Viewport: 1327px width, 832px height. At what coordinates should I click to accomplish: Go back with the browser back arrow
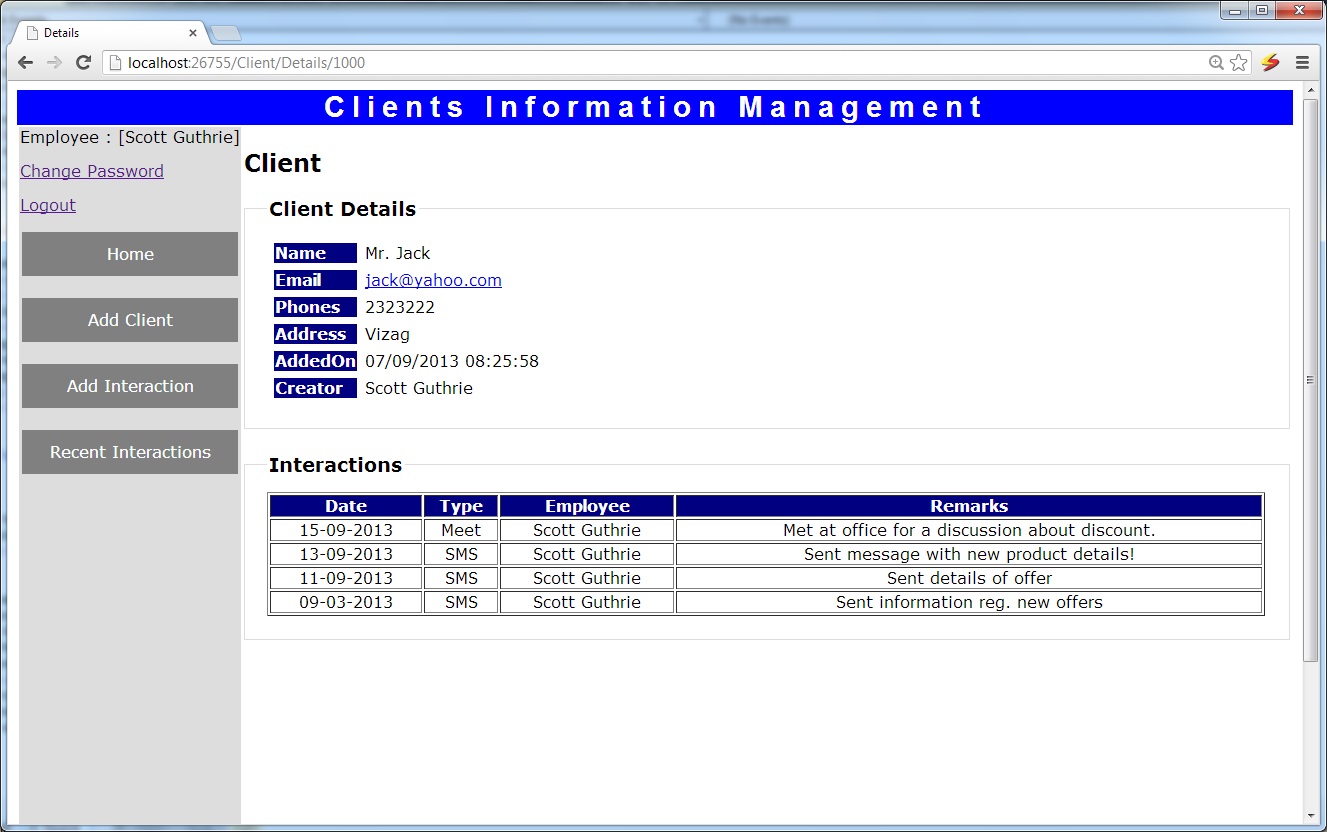point(26,62)
